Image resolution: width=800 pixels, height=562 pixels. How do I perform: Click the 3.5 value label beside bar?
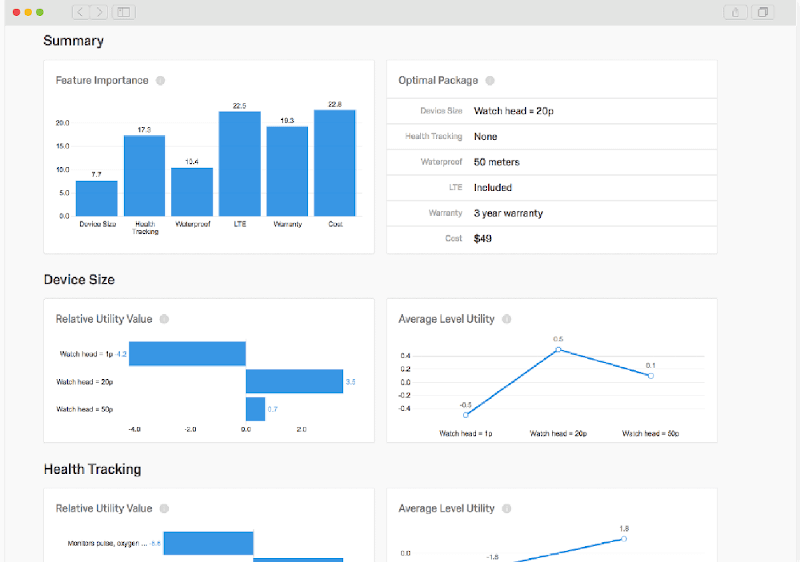tap(351, 382)
